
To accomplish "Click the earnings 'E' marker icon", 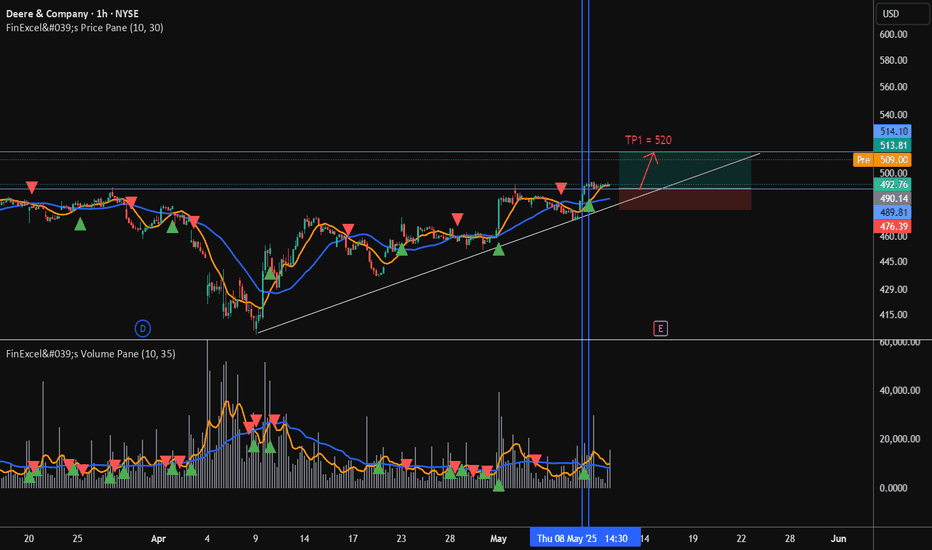I will 660,328.
